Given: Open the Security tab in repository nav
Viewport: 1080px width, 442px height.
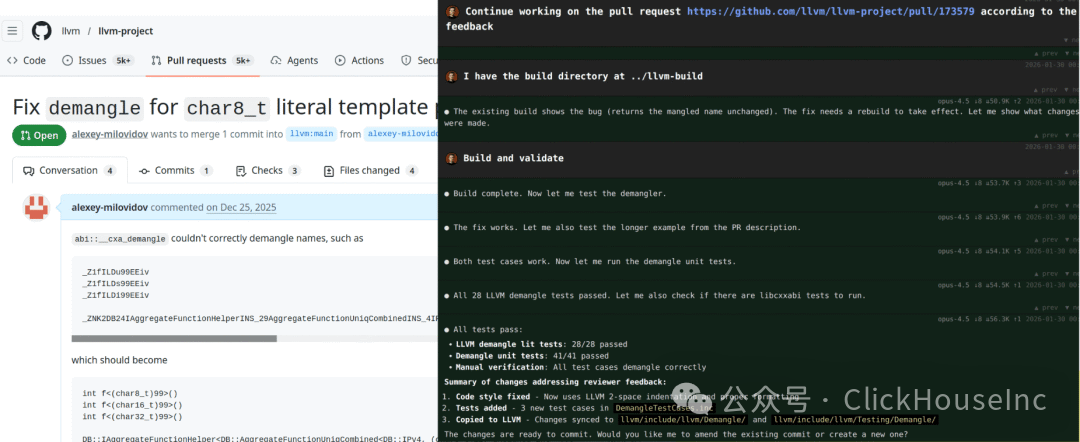Looking at the screenshot, I should [419, 61].
